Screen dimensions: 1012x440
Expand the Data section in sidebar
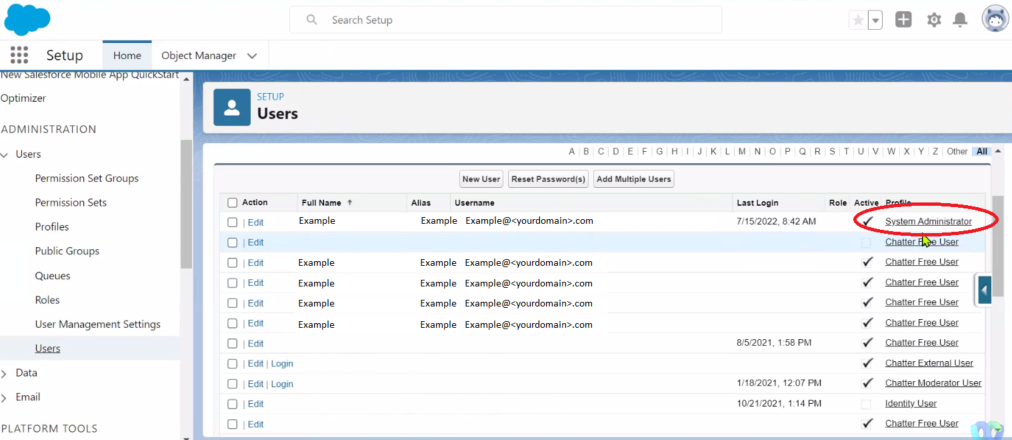click(x=6, y=373)
